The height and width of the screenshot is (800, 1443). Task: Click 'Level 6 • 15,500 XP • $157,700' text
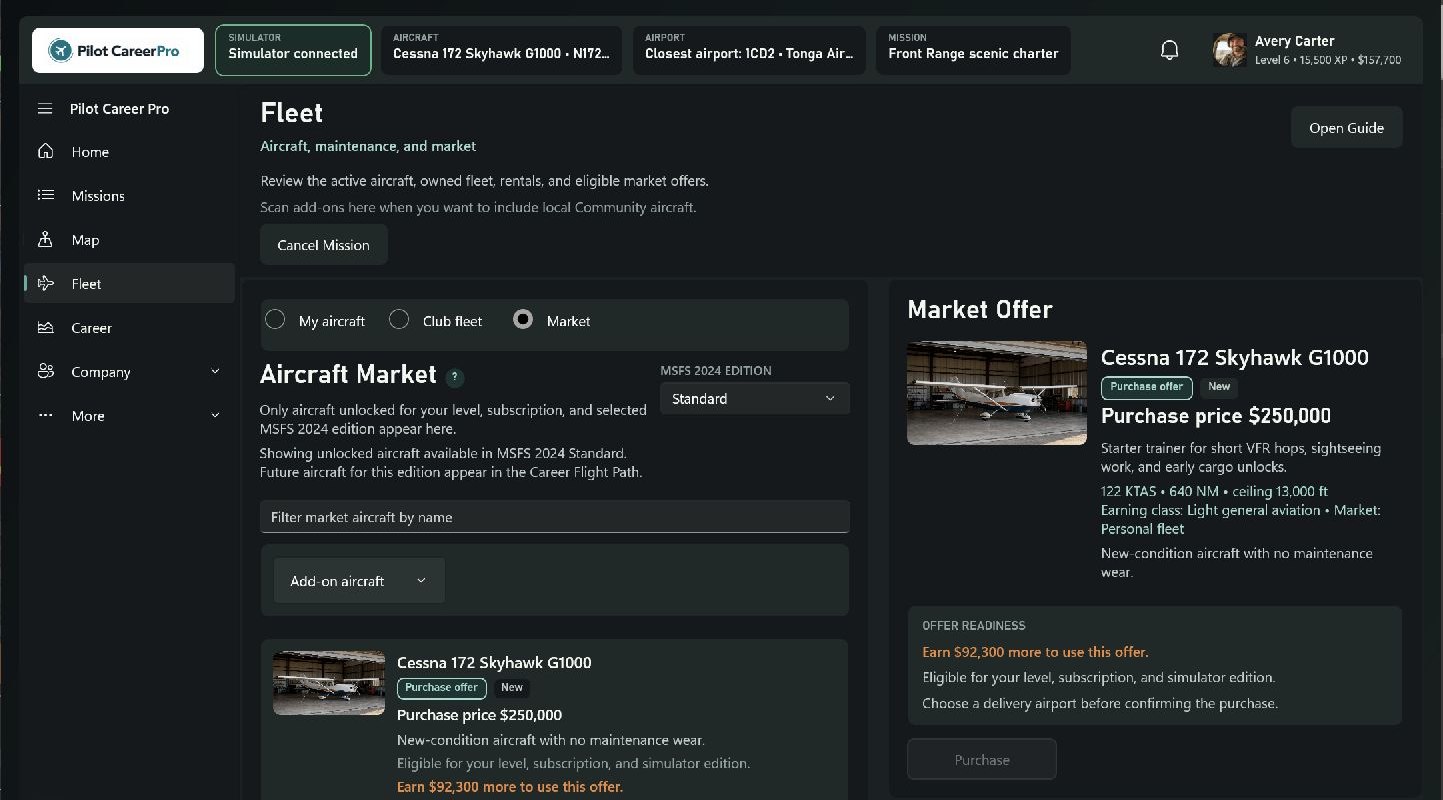click(1328, 60)
